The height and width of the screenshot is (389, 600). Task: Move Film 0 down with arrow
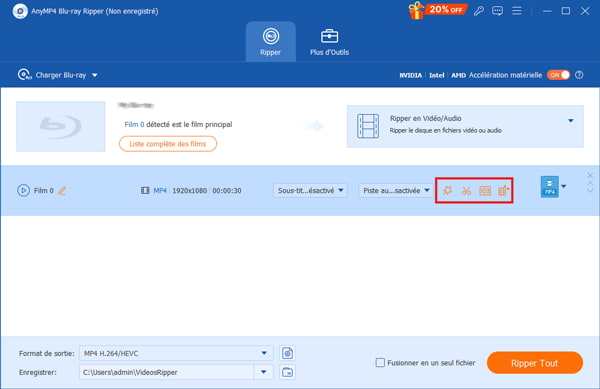coord(590,190)
